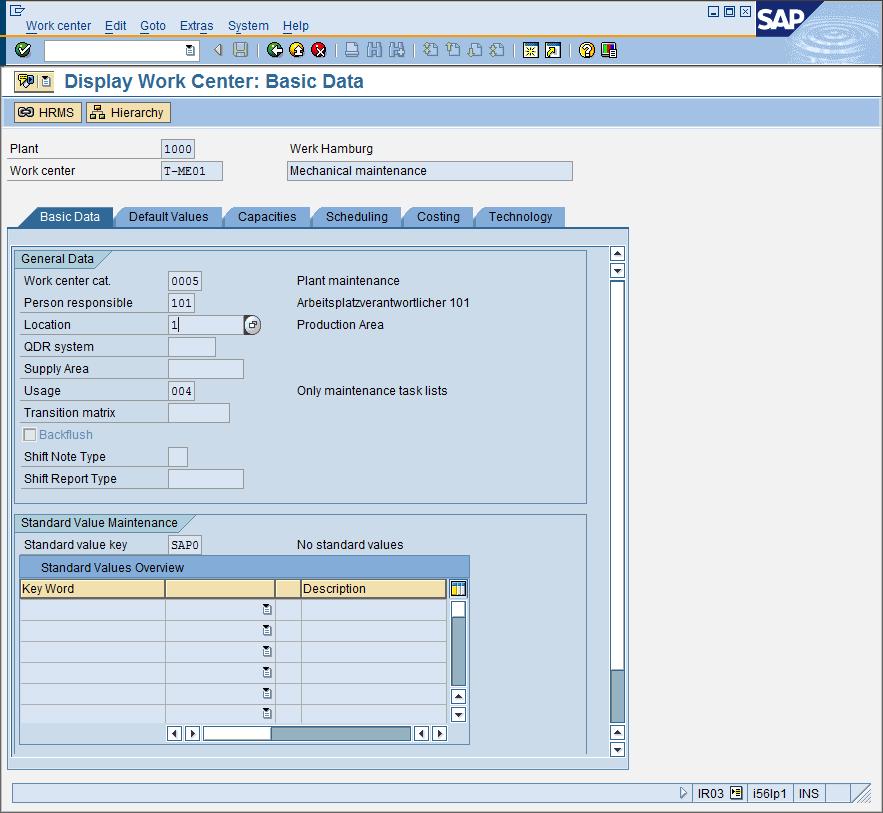Click the Previous Page icon
The image size is (883, 813).
[x=453, y=50]
